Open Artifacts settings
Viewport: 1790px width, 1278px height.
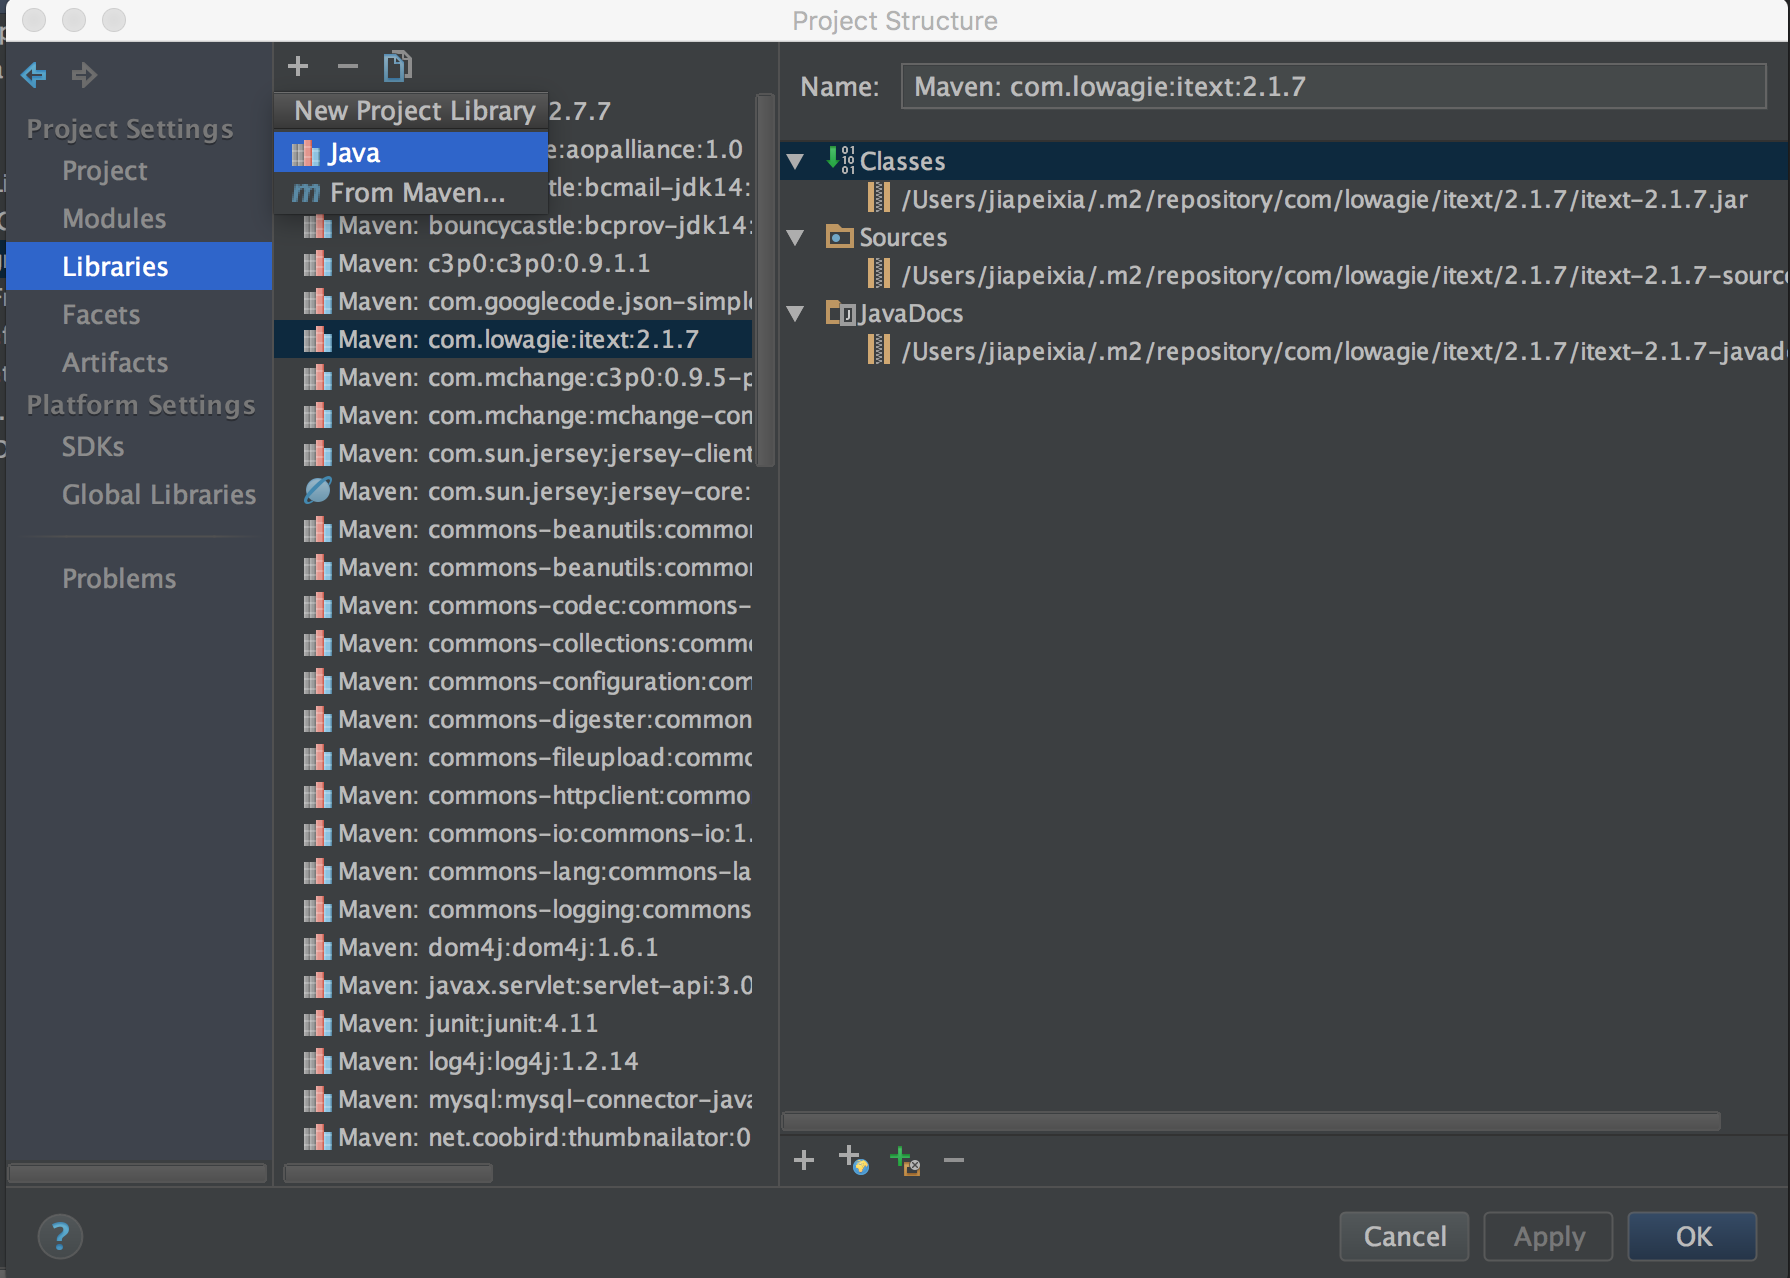tap(115, 362)
